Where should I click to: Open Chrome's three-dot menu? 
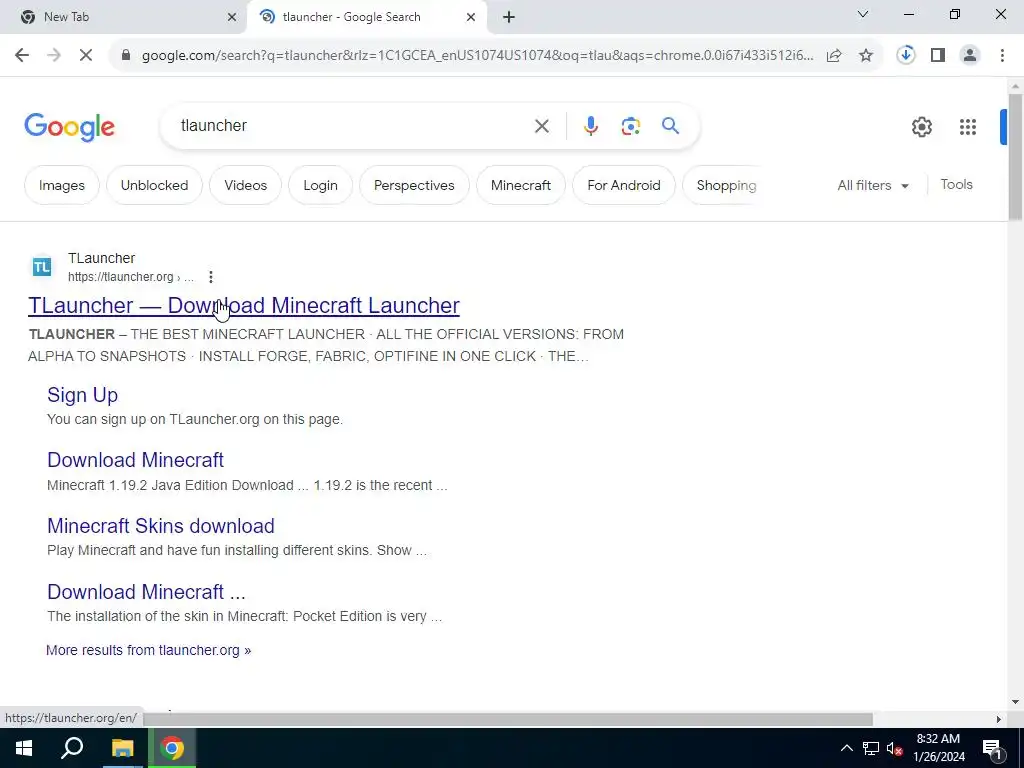tap(1002, 56)
